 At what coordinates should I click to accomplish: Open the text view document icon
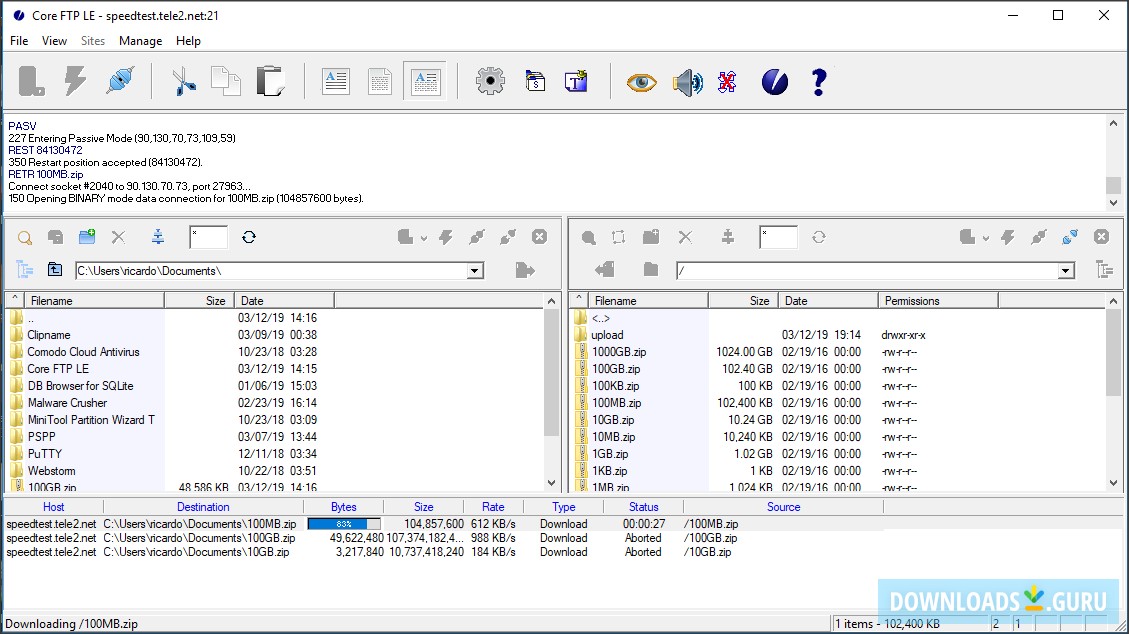point(336,81)
